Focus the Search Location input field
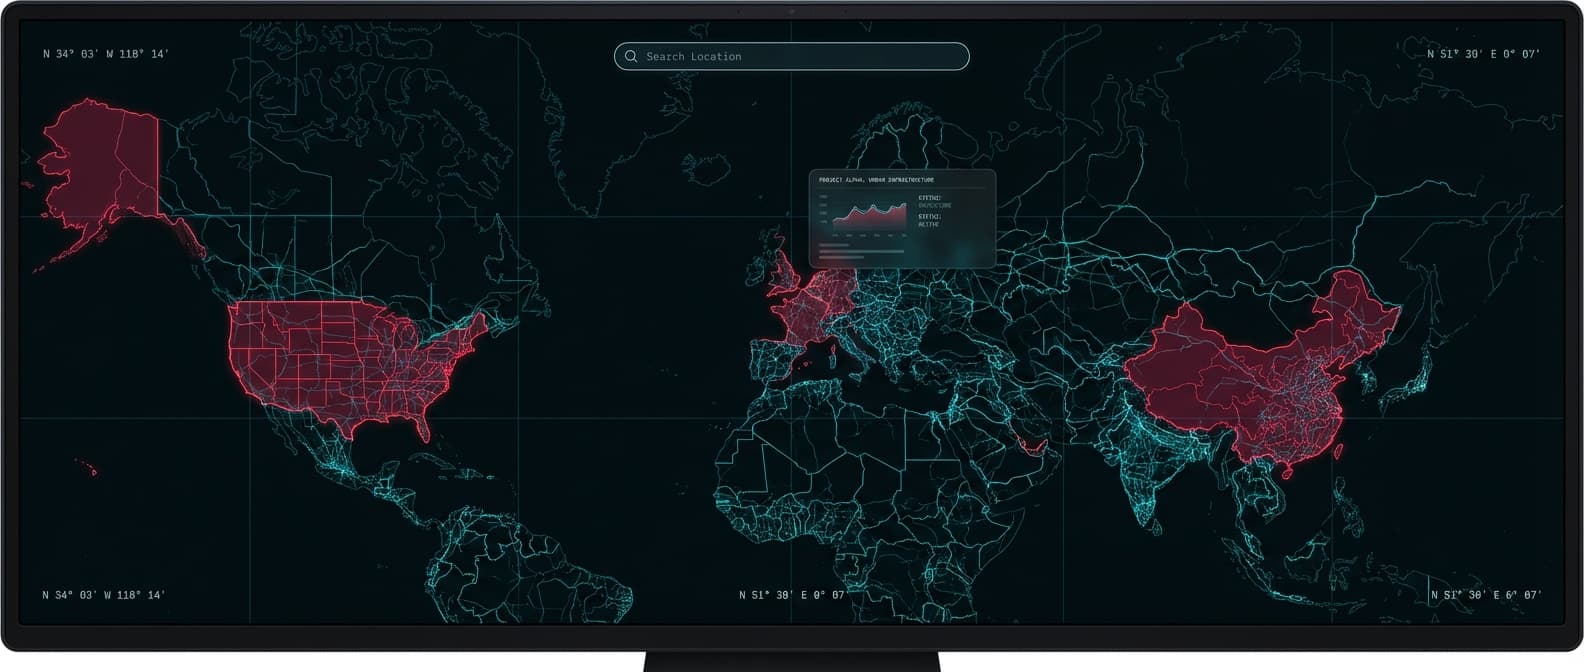The width and height of the screenshot is (1584, 672). (x=800, y=57)
